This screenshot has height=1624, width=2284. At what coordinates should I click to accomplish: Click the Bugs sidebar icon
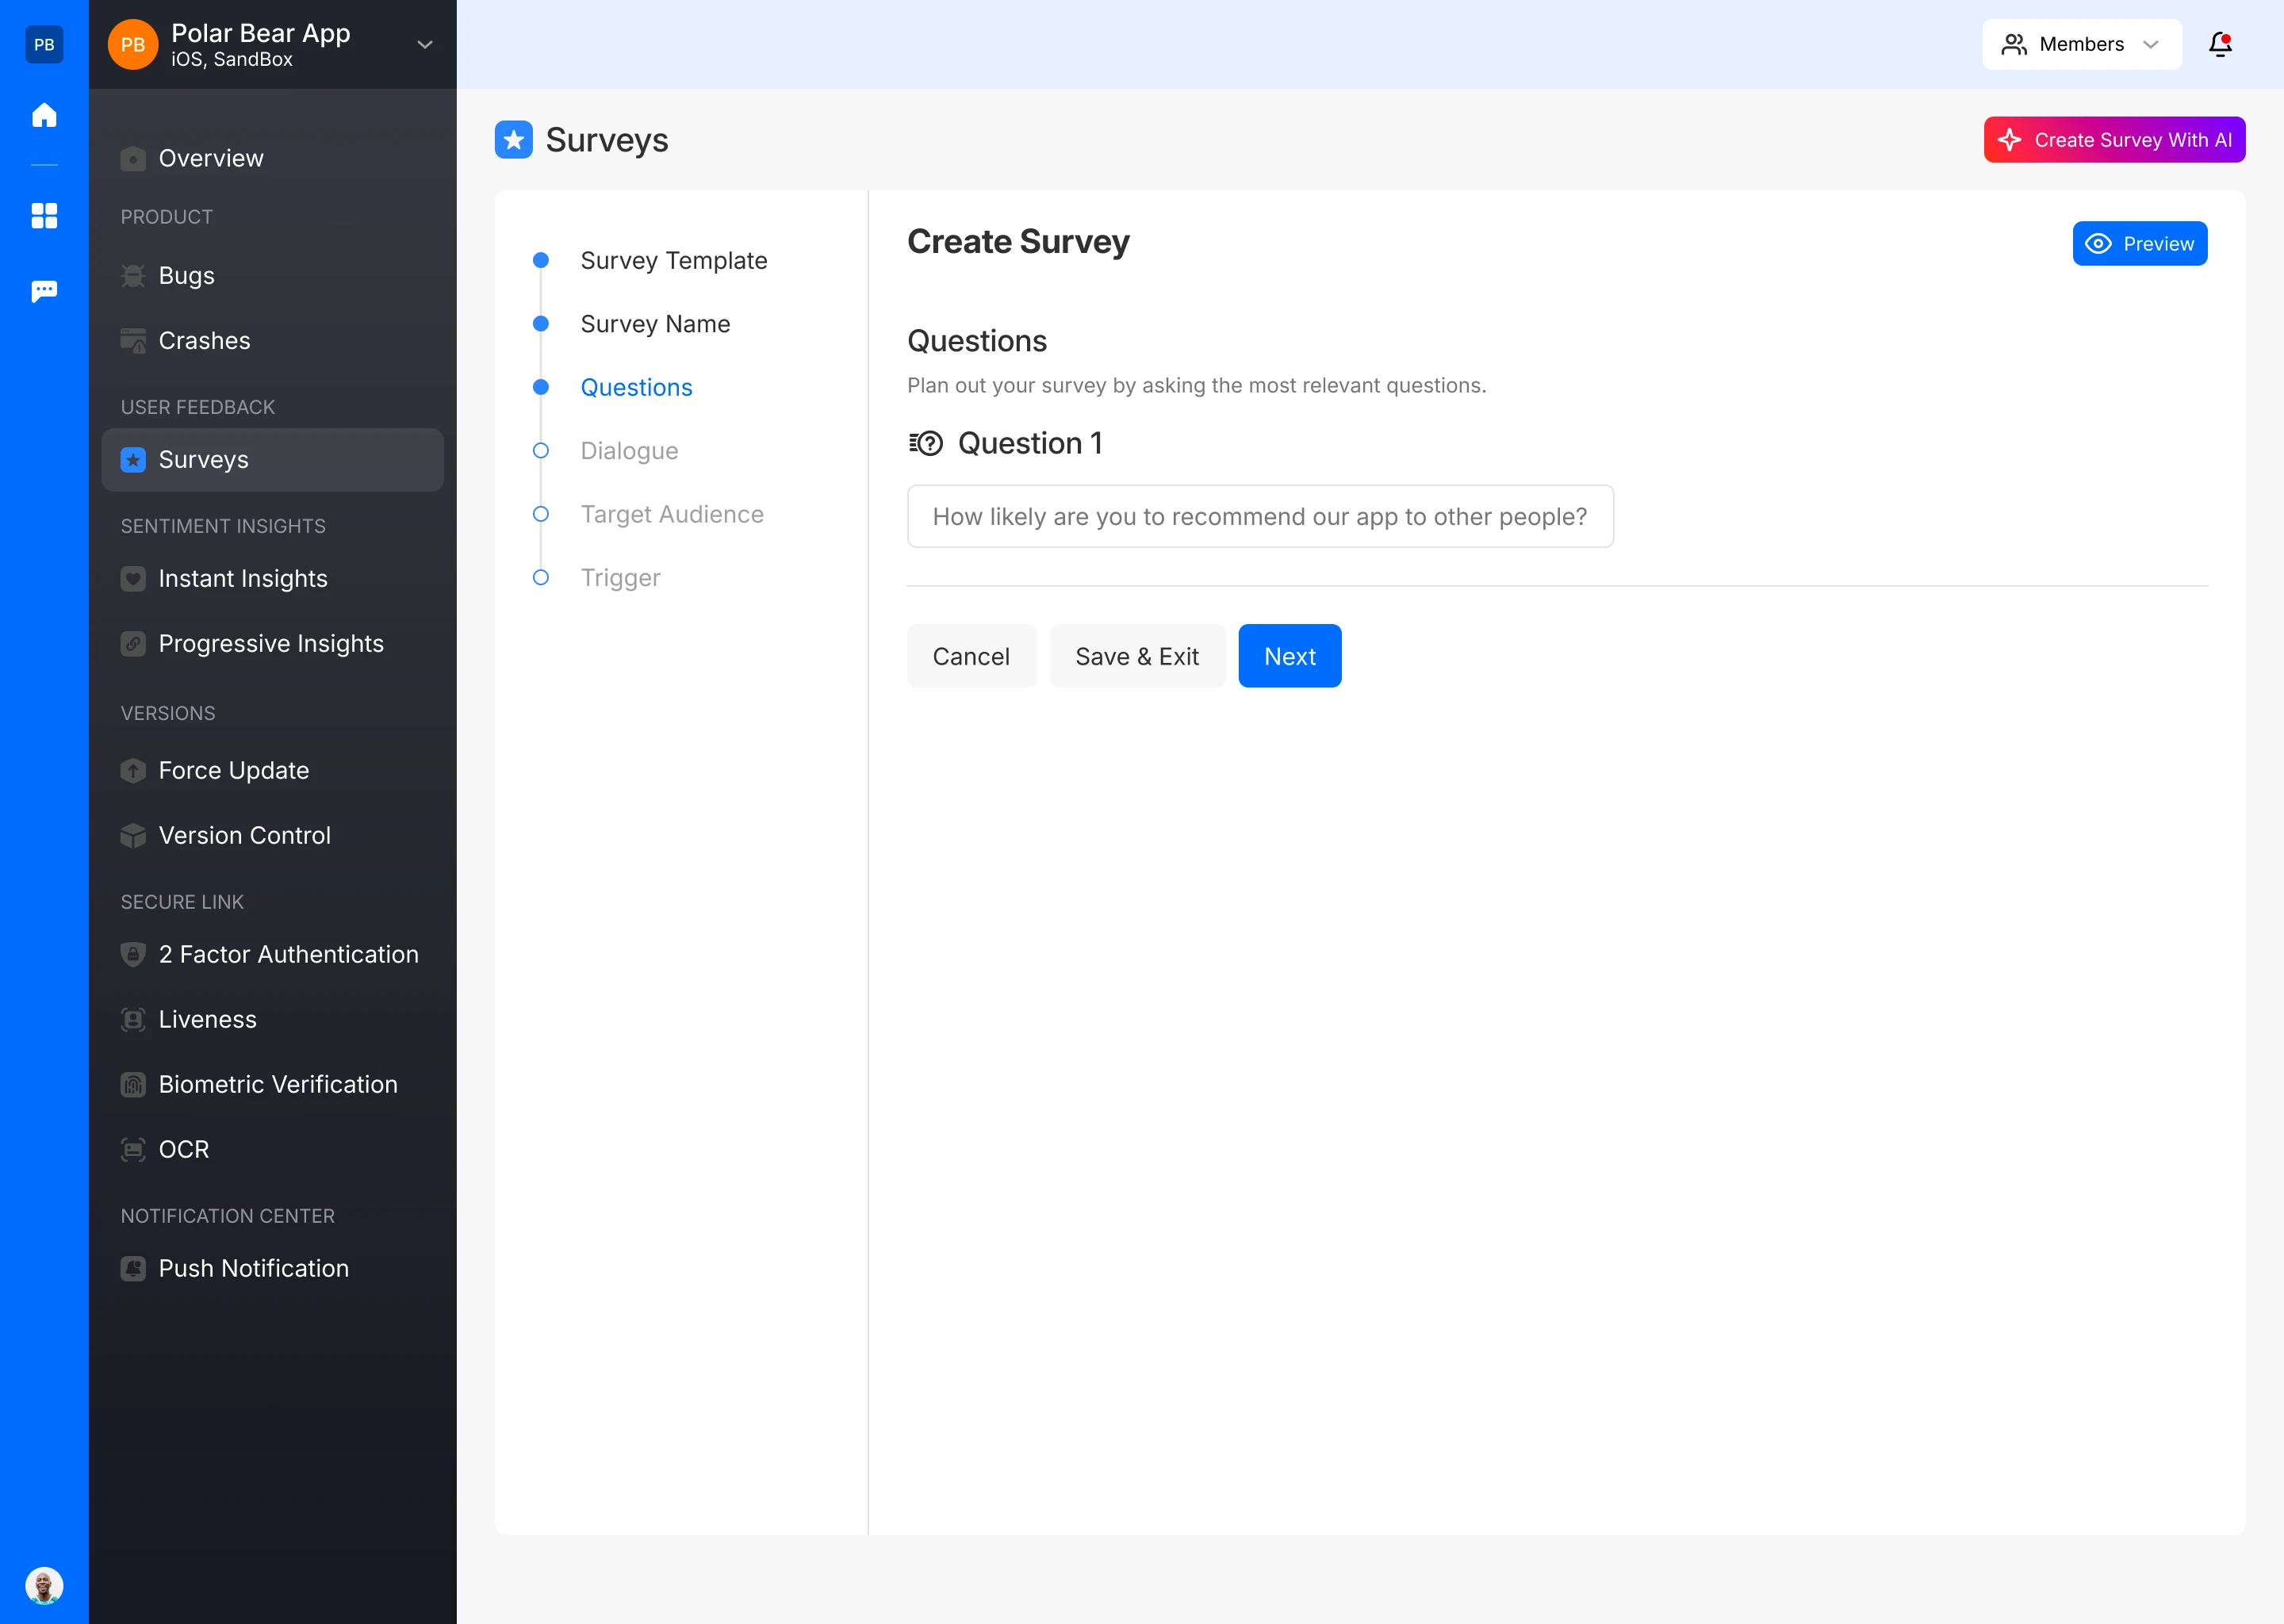tap(133, 276)
